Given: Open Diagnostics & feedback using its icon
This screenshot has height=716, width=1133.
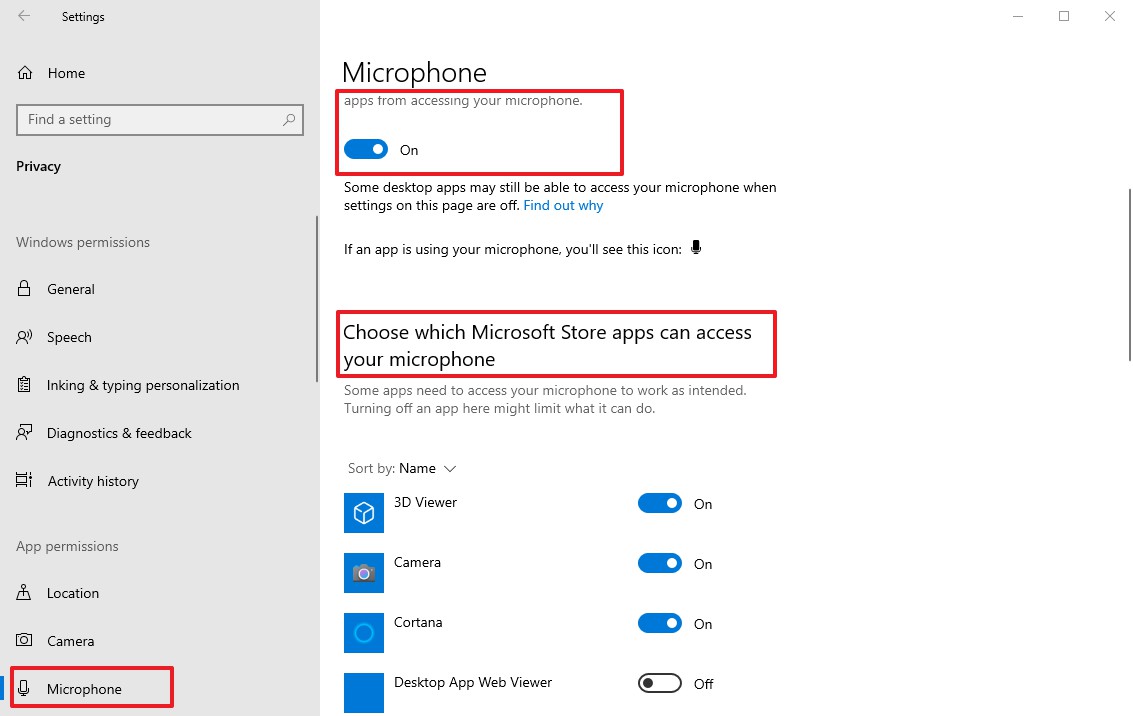Looking at the screenshot, I should (x=25, y=433).
